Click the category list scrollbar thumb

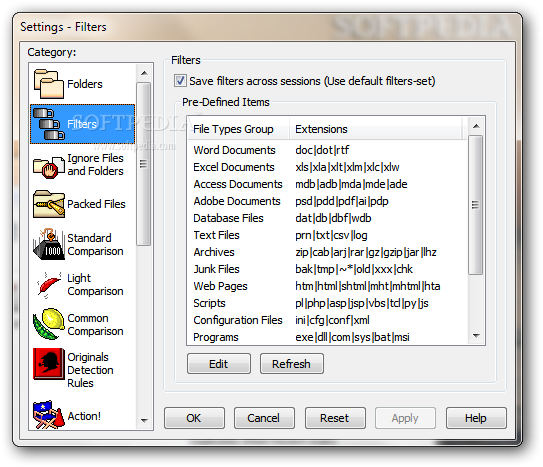[143, 164]
